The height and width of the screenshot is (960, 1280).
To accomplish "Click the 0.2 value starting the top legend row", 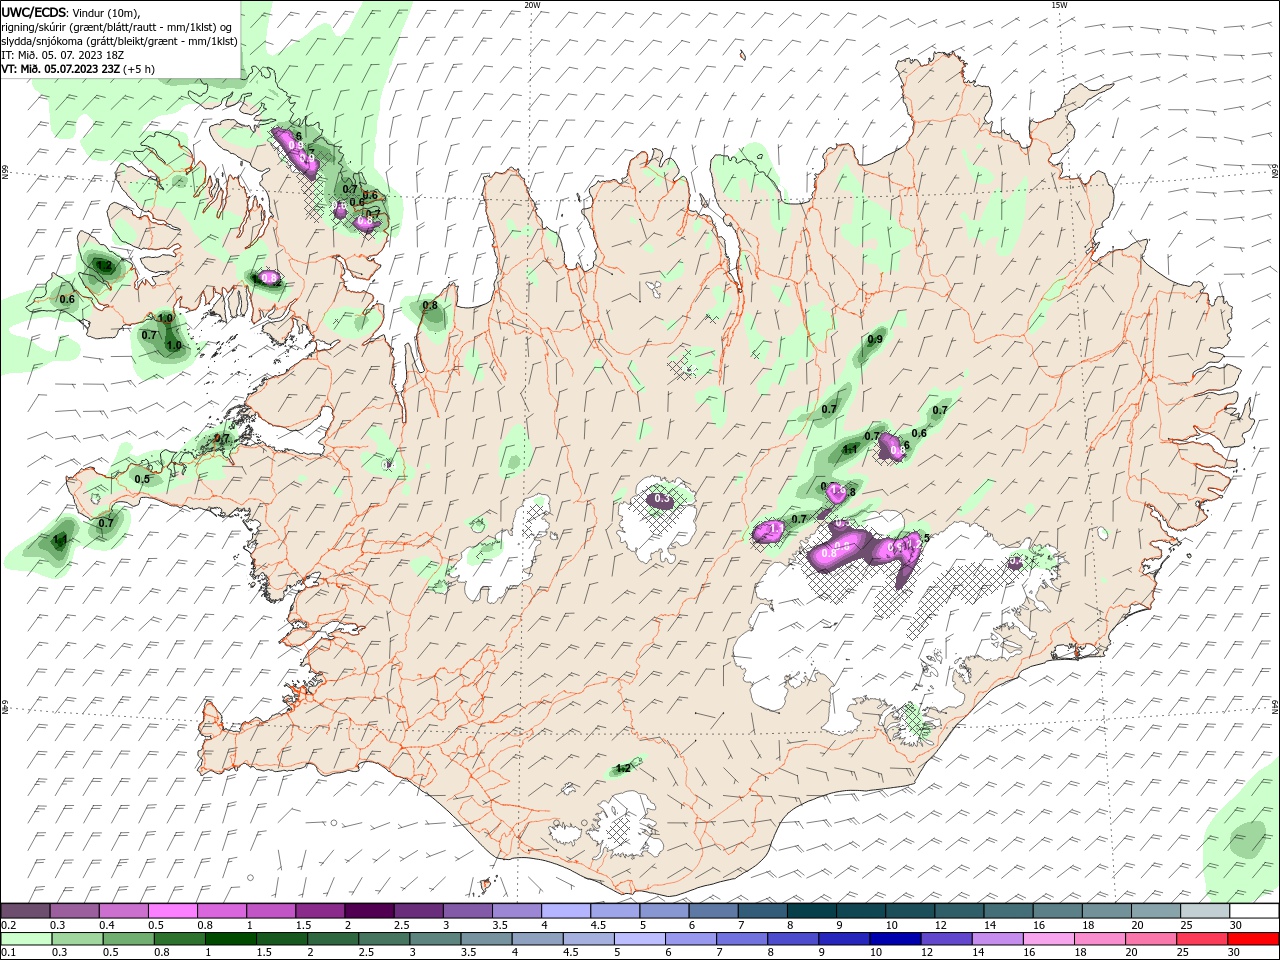I will [8, 925].
